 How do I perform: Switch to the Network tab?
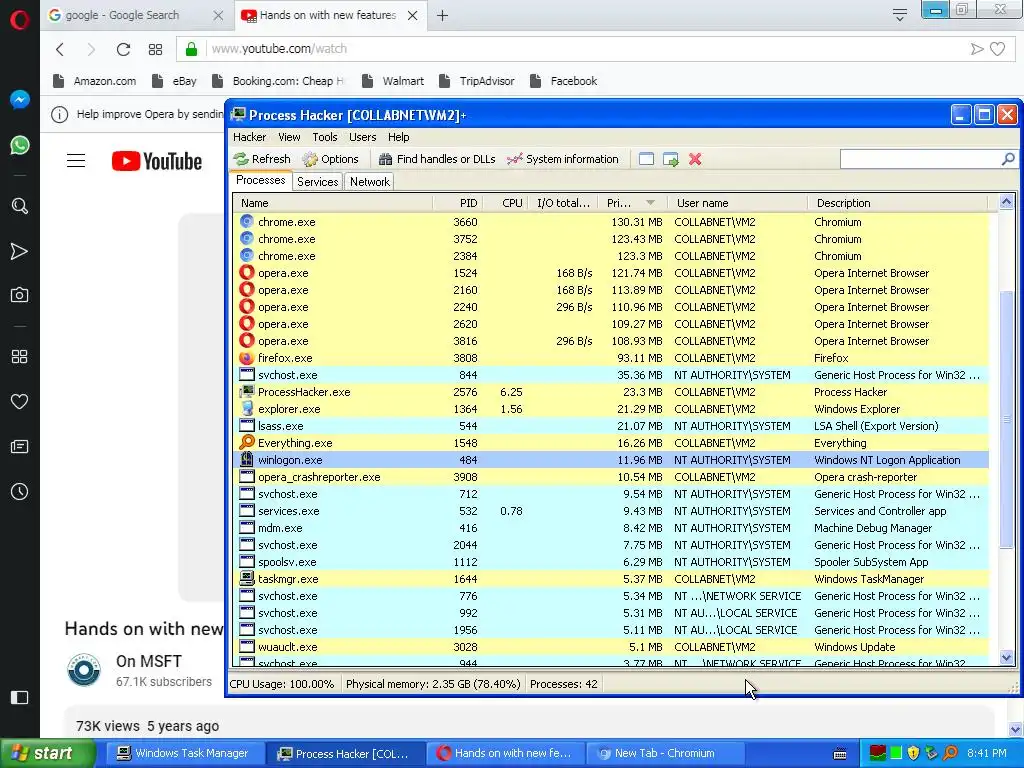[x=370, y=182]
